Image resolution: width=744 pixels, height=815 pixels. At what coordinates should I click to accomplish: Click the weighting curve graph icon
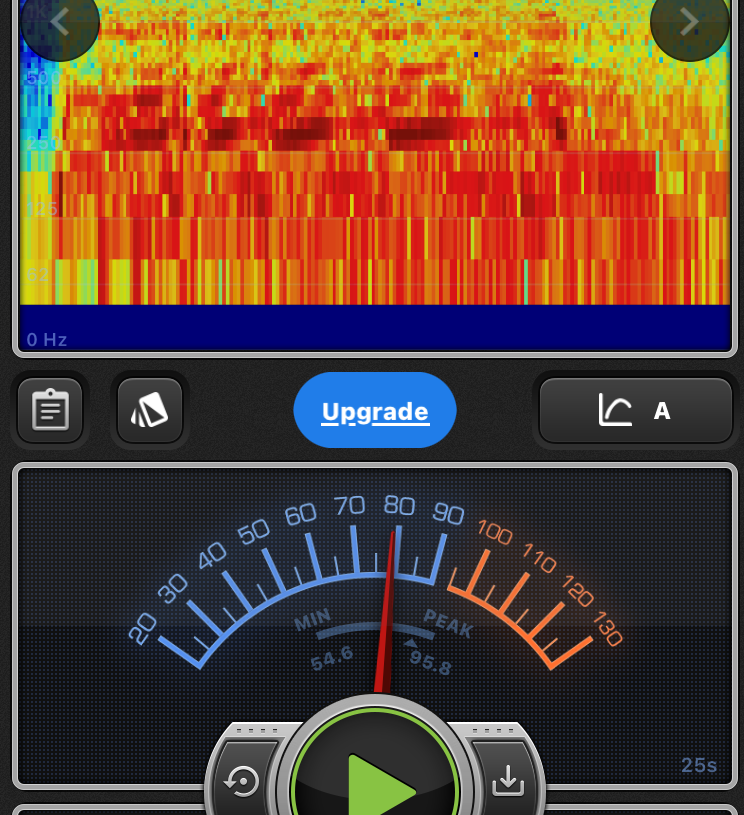click(x=615, y=410)
